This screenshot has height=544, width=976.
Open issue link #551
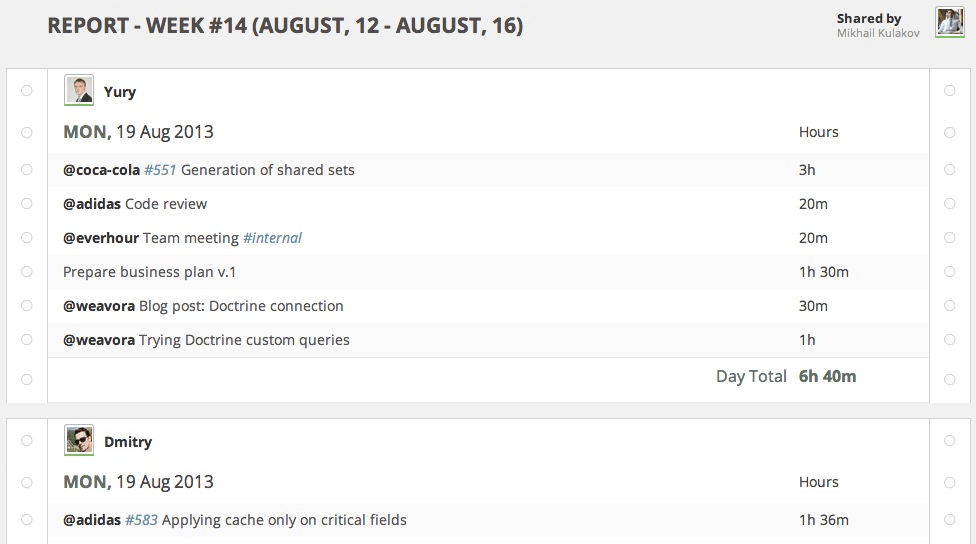tap(160, 170)
